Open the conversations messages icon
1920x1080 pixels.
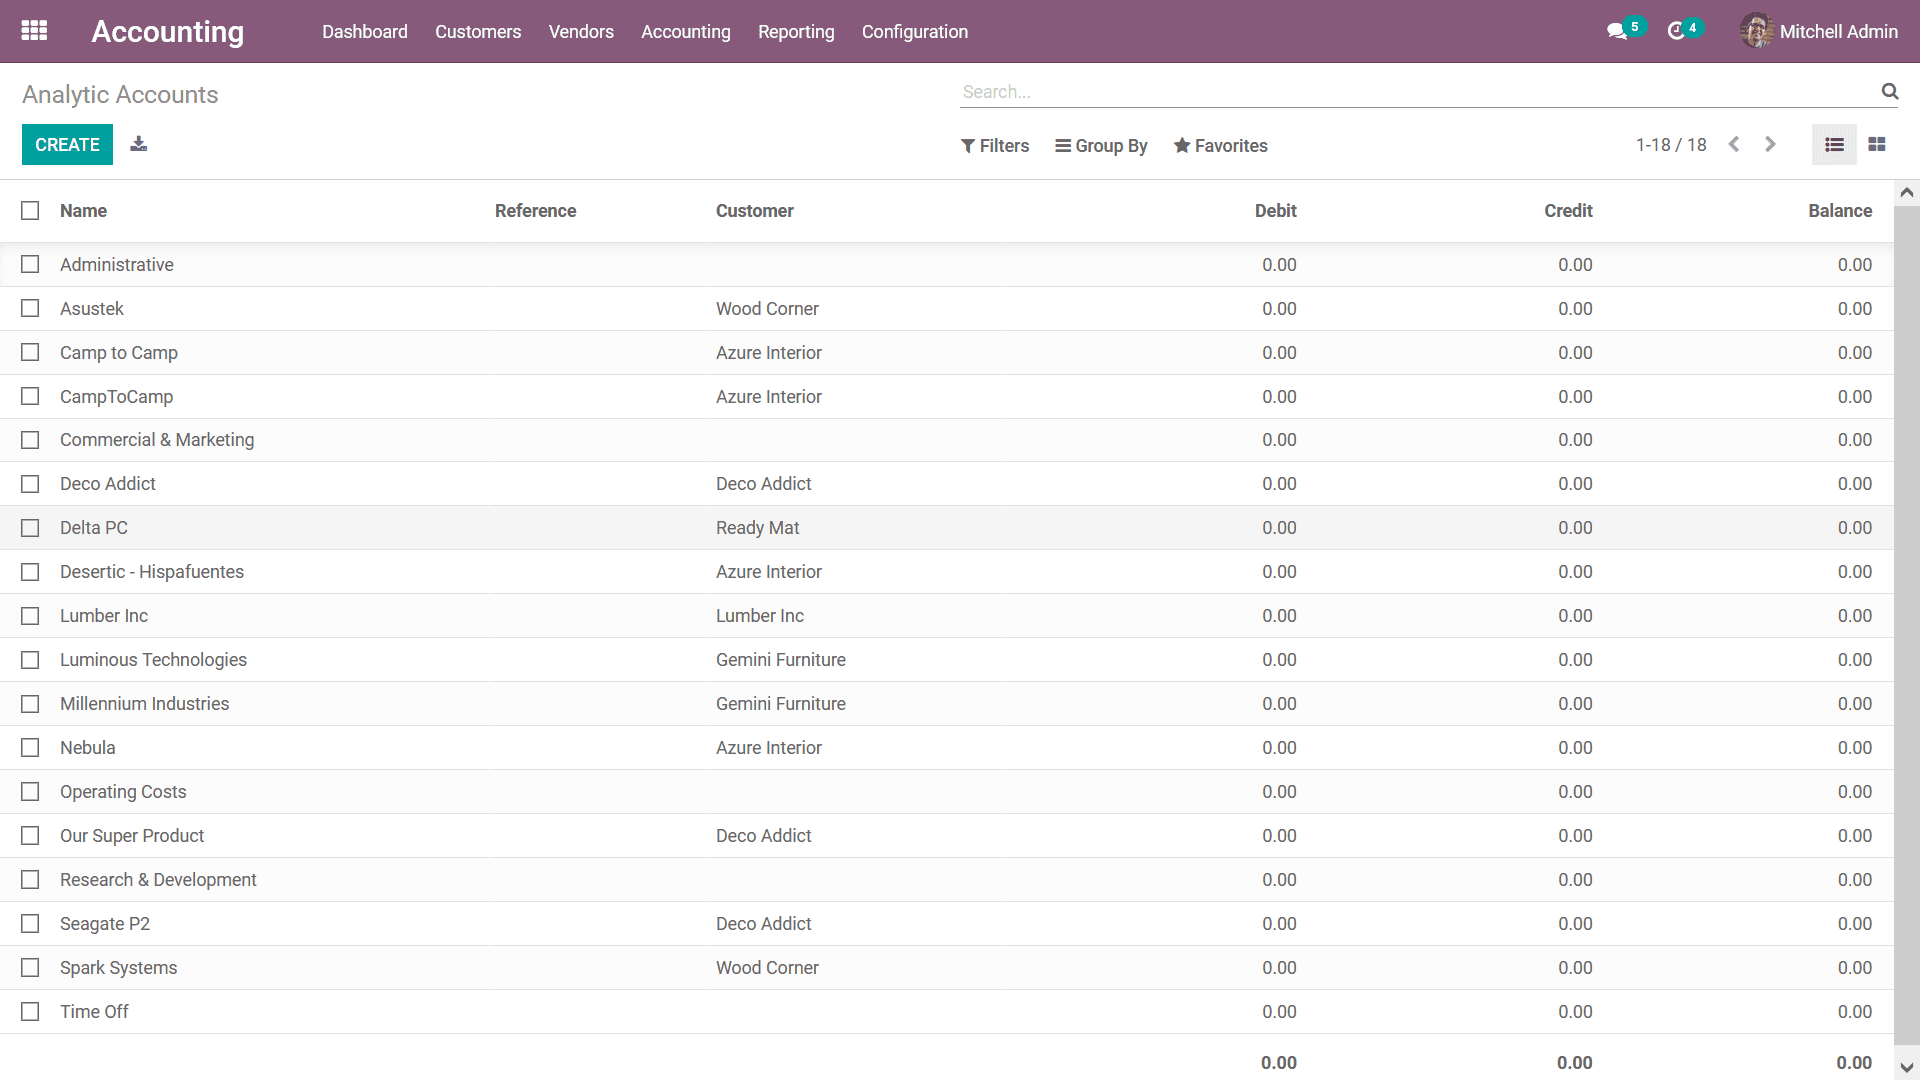[1617, 32]
